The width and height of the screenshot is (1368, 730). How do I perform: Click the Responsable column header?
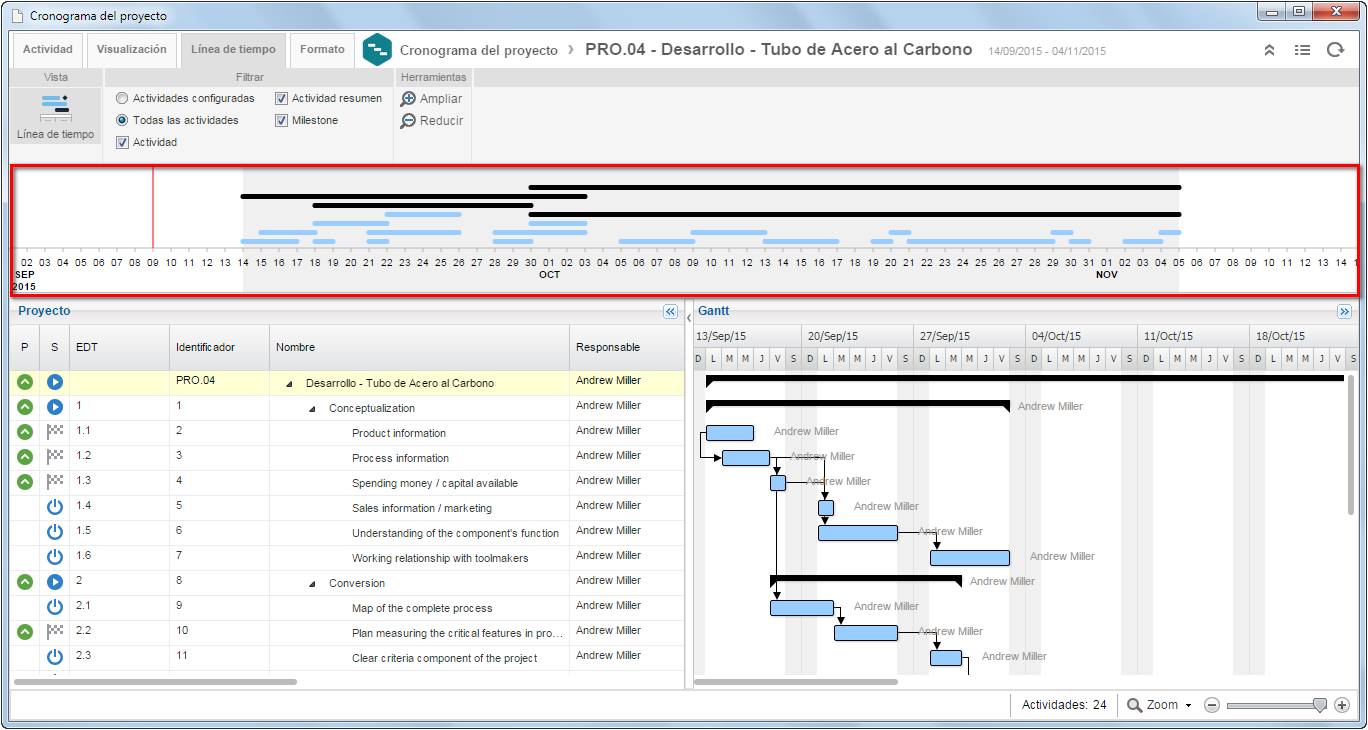pos(627,347)
